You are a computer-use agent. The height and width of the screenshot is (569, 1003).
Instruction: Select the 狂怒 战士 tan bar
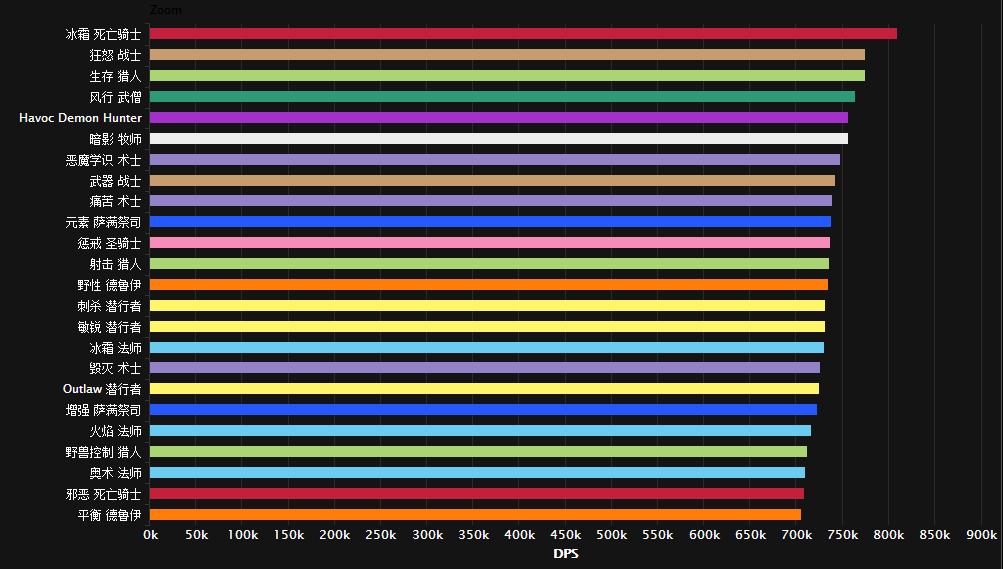(x=507, y=55)
